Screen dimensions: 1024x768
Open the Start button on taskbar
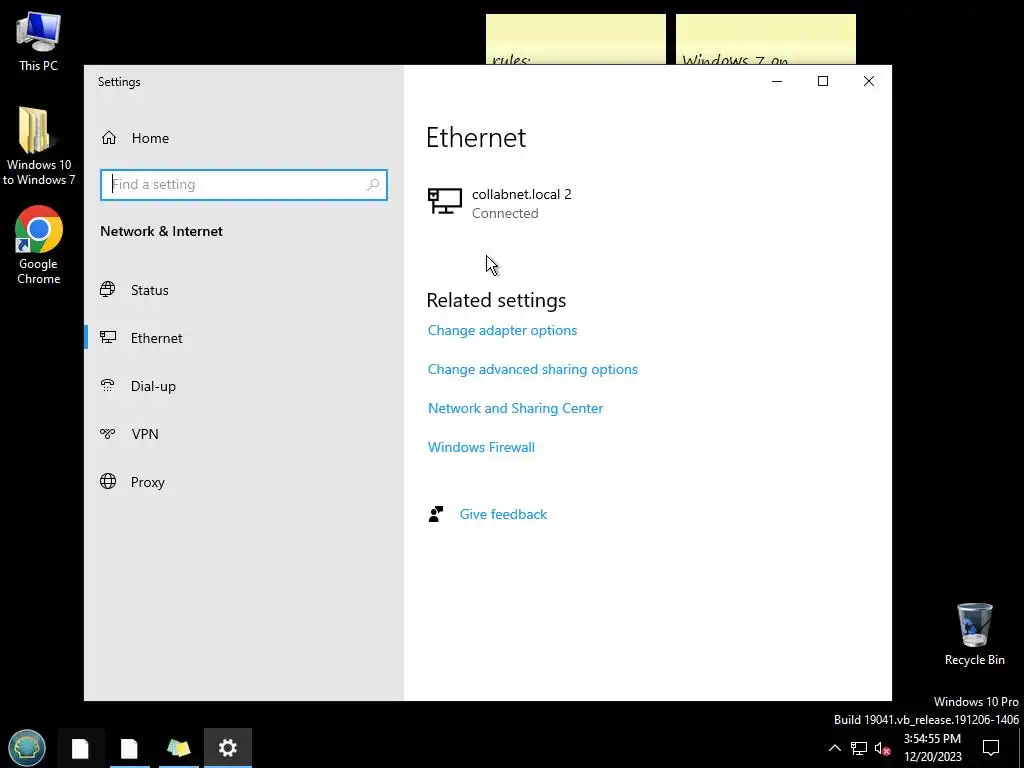(27, 748)
